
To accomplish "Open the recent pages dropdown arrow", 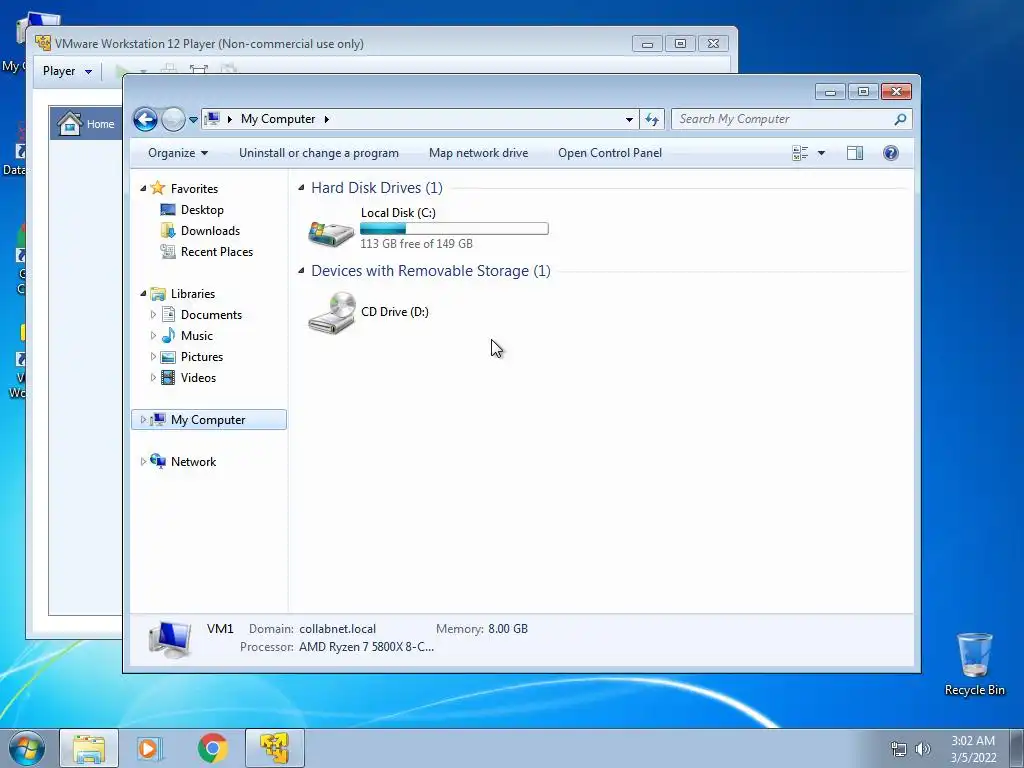I will (193, 120).
